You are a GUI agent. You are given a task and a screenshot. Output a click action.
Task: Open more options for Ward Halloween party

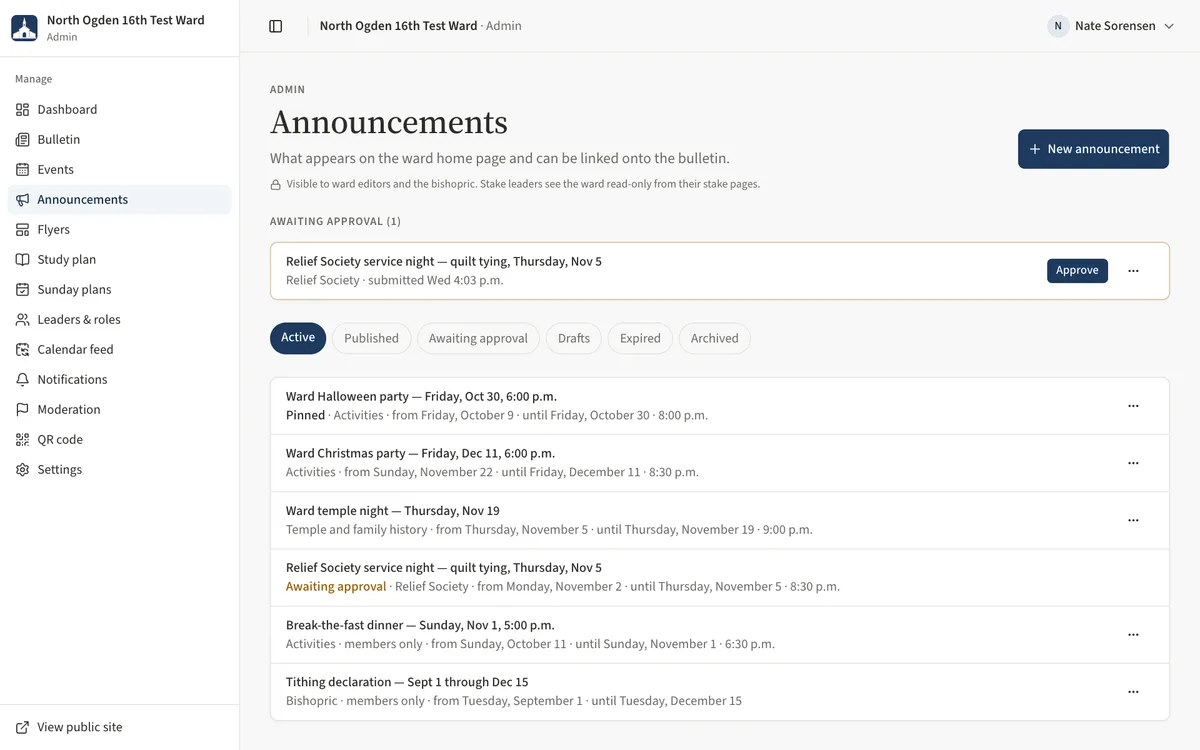pyautogui.click(x=1133, y=406)
